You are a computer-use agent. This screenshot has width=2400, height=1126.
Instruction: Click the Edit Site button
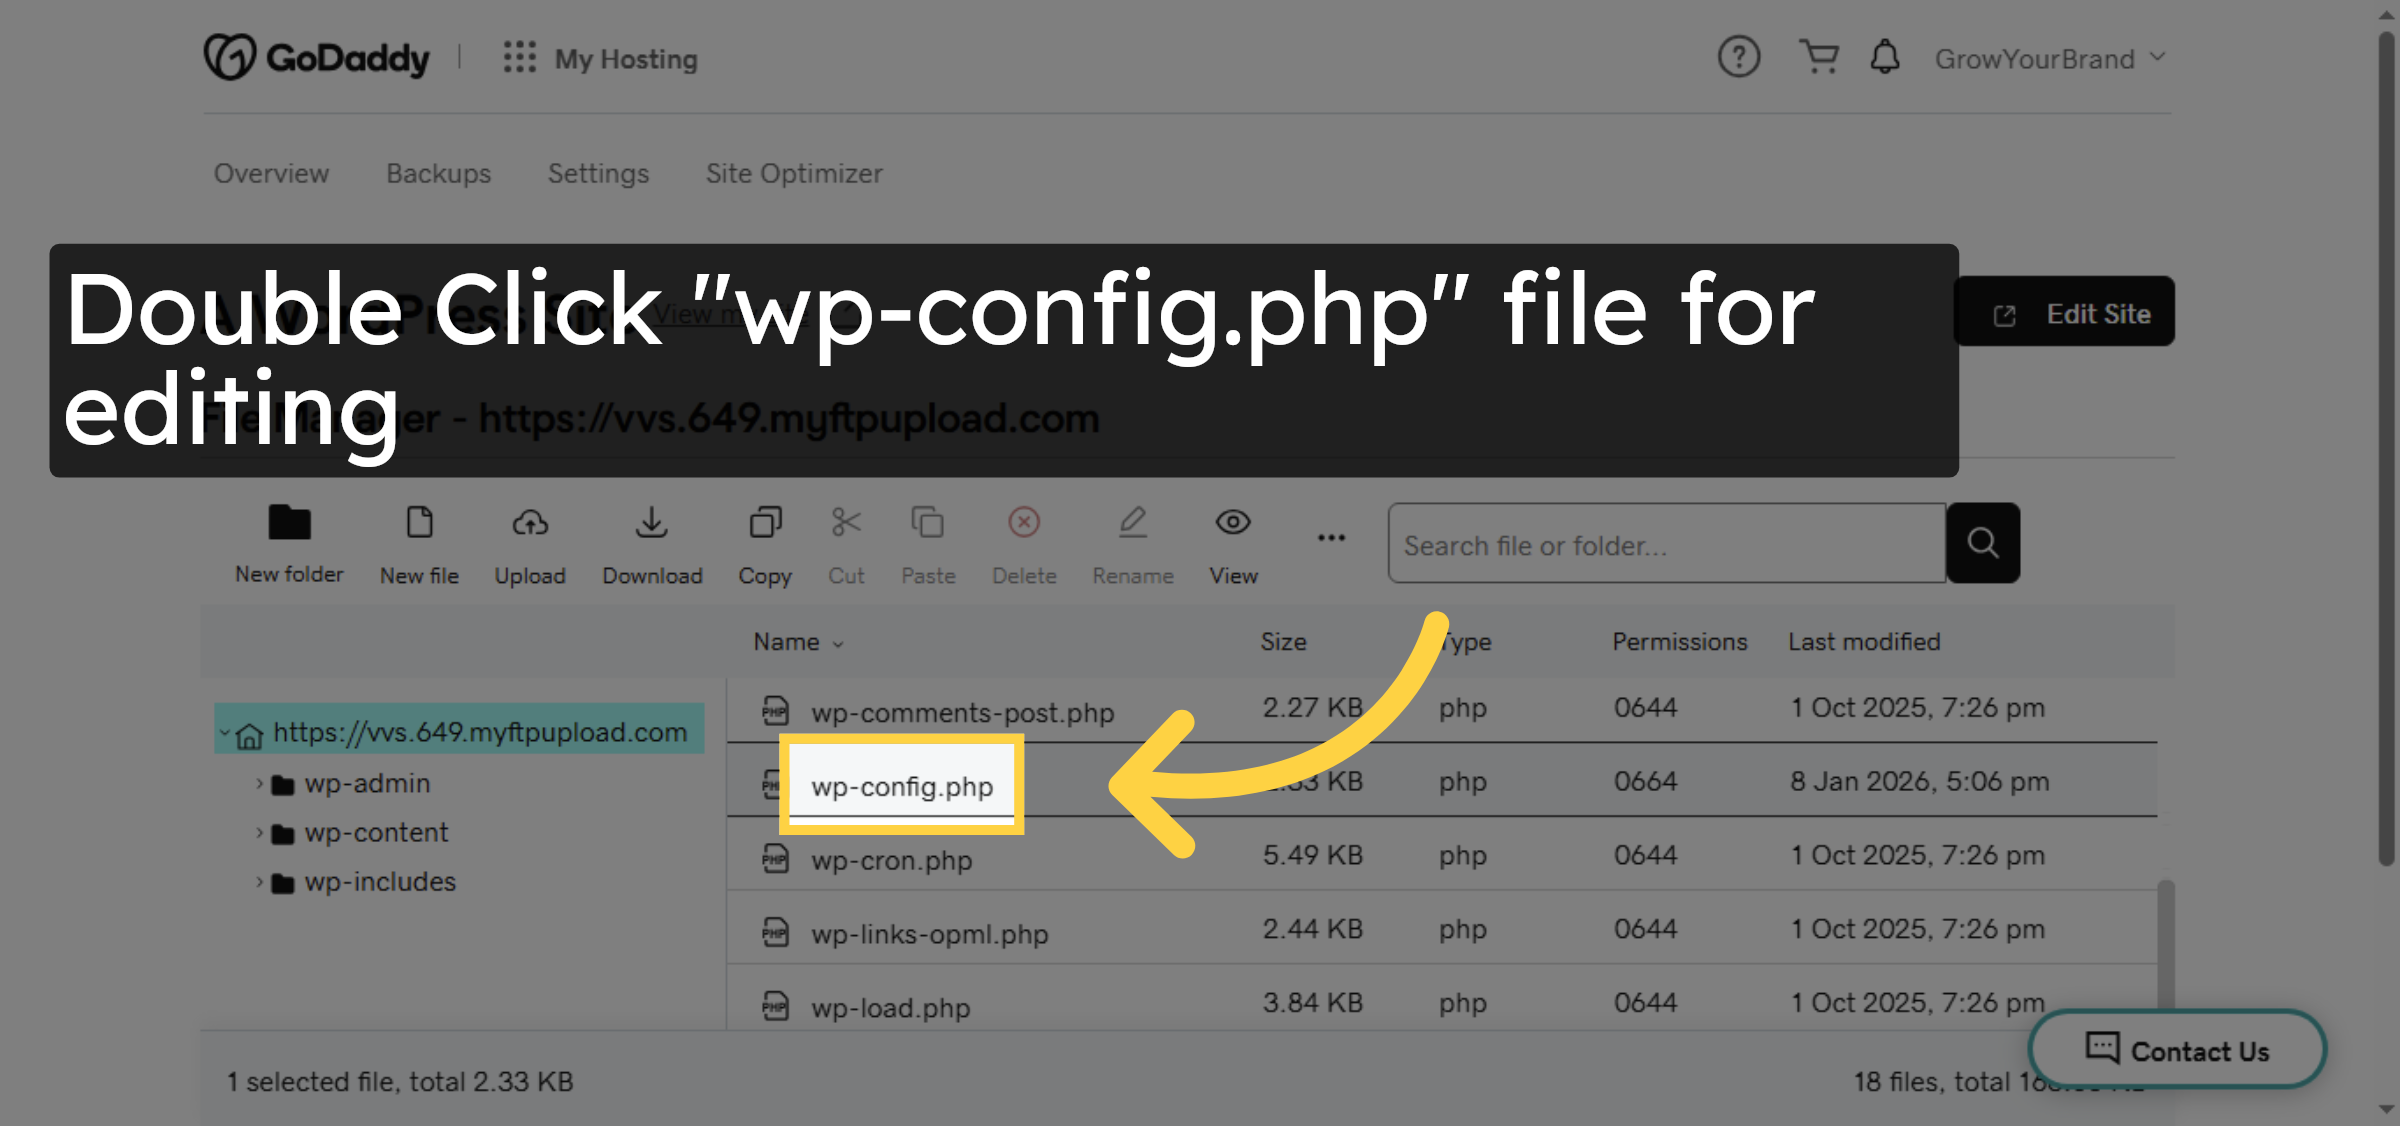click(x=2063, y=312)
